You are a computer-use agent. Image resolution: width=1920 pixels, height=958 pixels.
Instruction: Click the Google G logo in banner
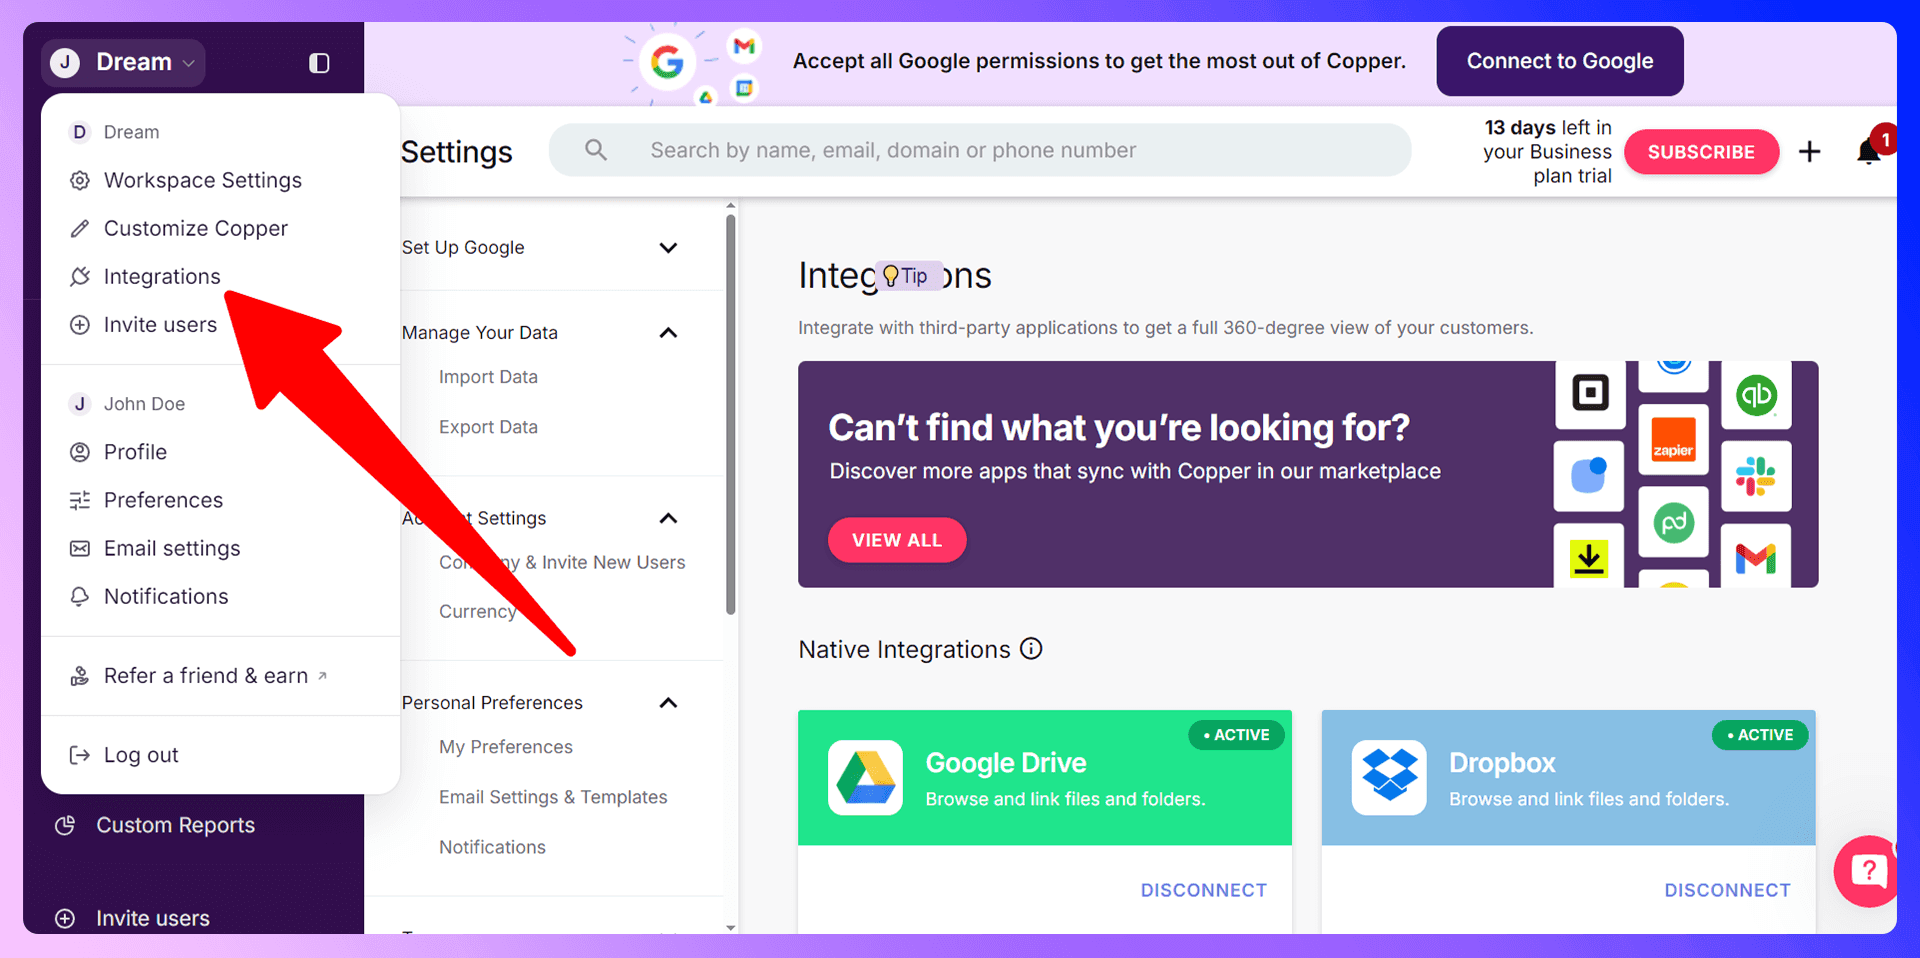tap(667, 62)
